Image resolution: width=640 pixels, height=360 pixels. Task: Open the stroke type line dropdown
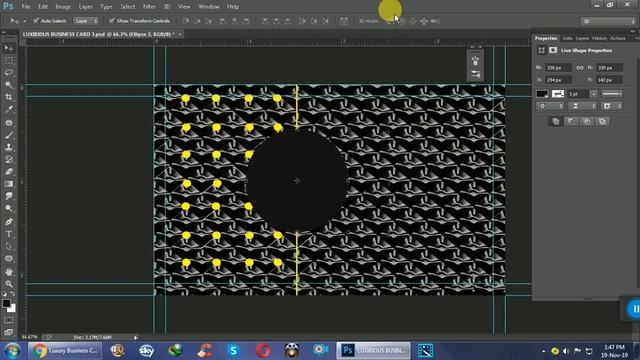click(612, 94)
